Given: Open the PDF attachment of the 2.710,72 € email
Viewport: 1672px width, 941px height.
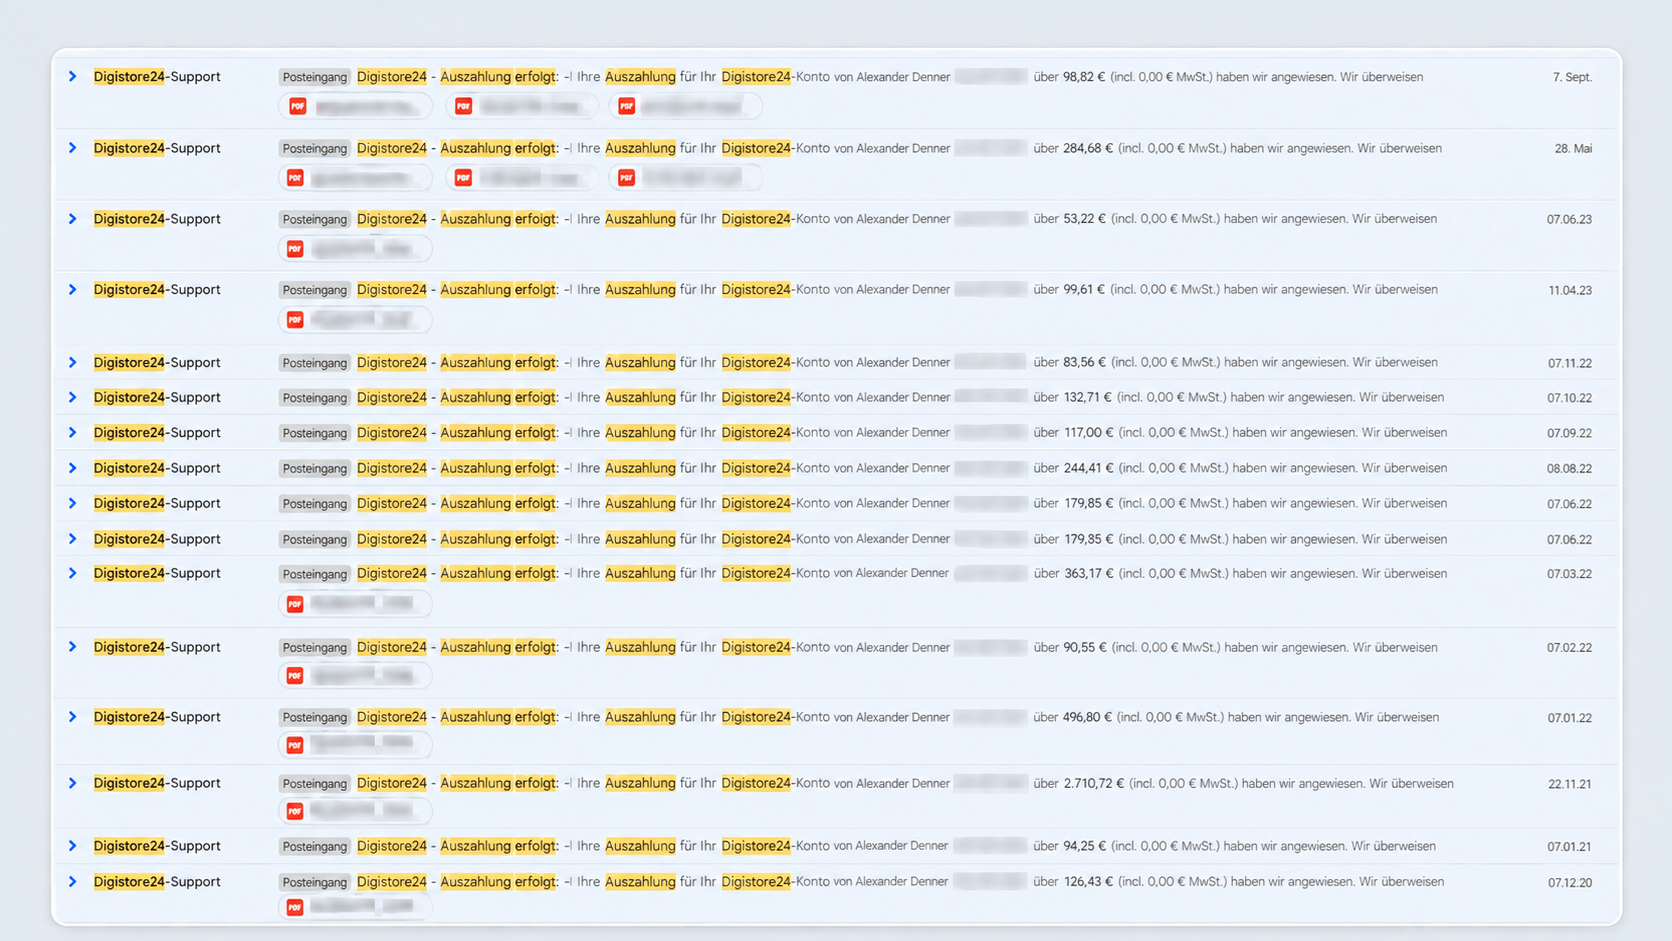Looking at the screenshot, I should point(355,810).
